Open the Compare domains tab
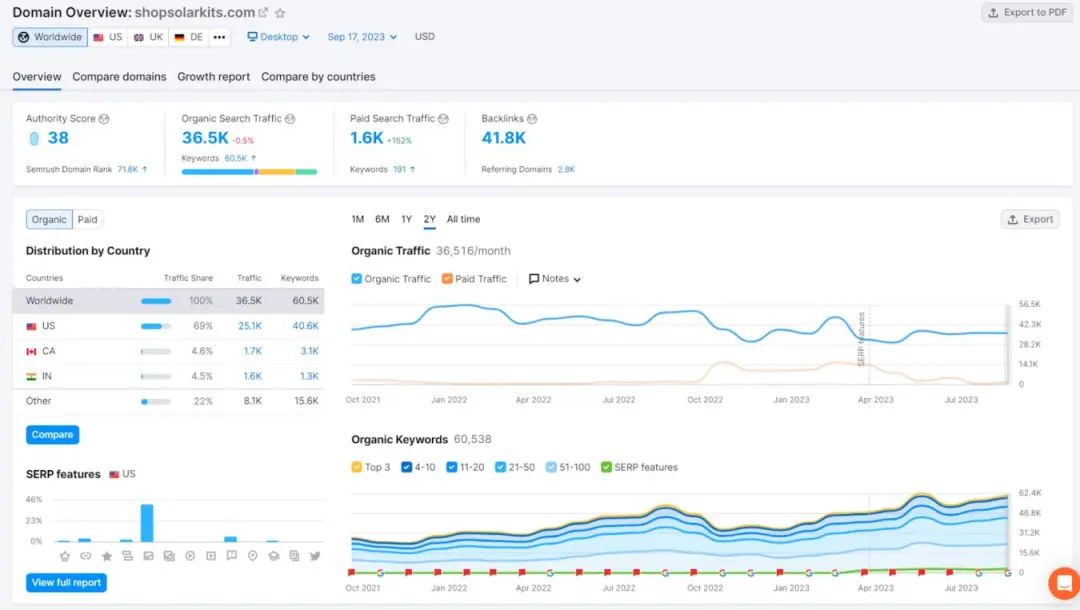The image size is (1080, 610). (119, 77)
